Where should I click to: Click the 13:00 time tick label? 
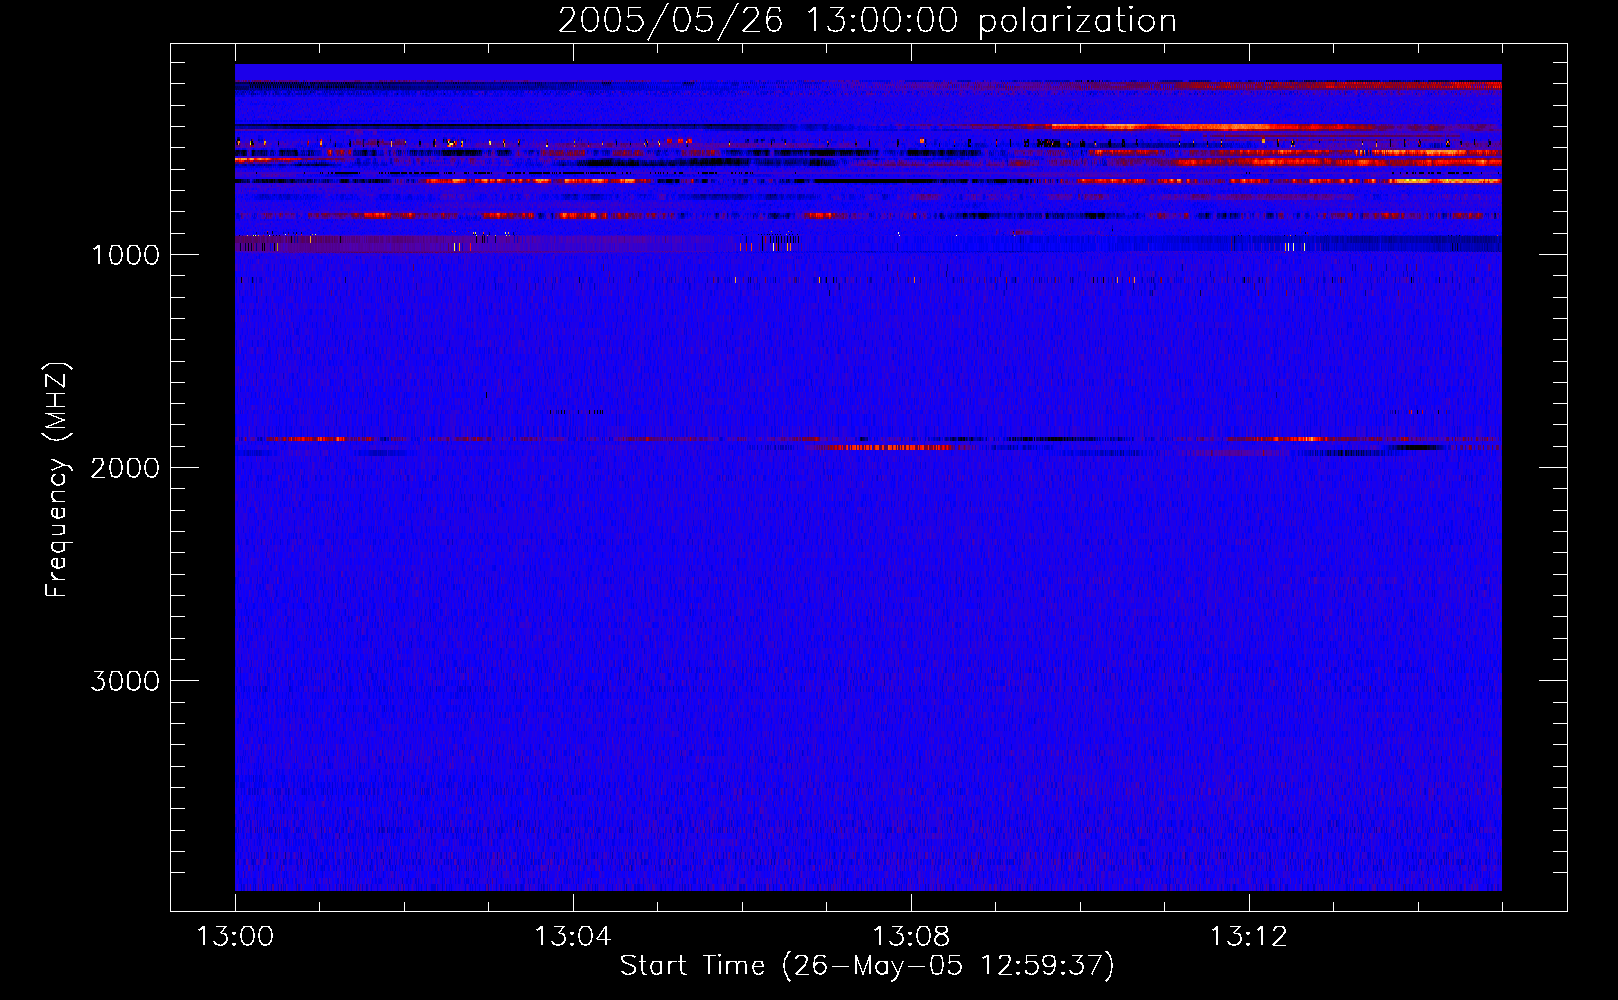coord(235,937)
